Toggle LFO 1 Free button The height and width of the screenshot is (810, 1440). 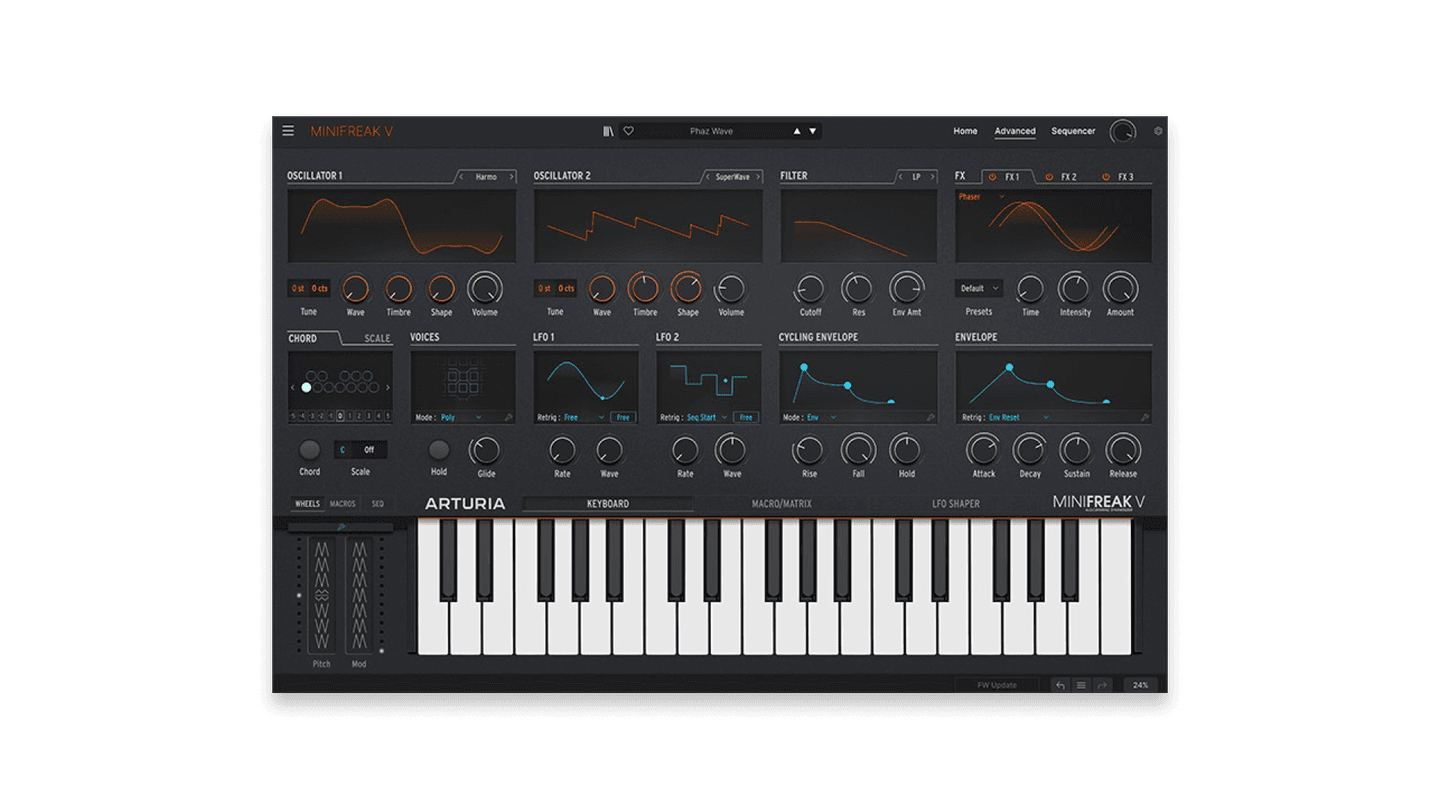[x=623, y=417]
